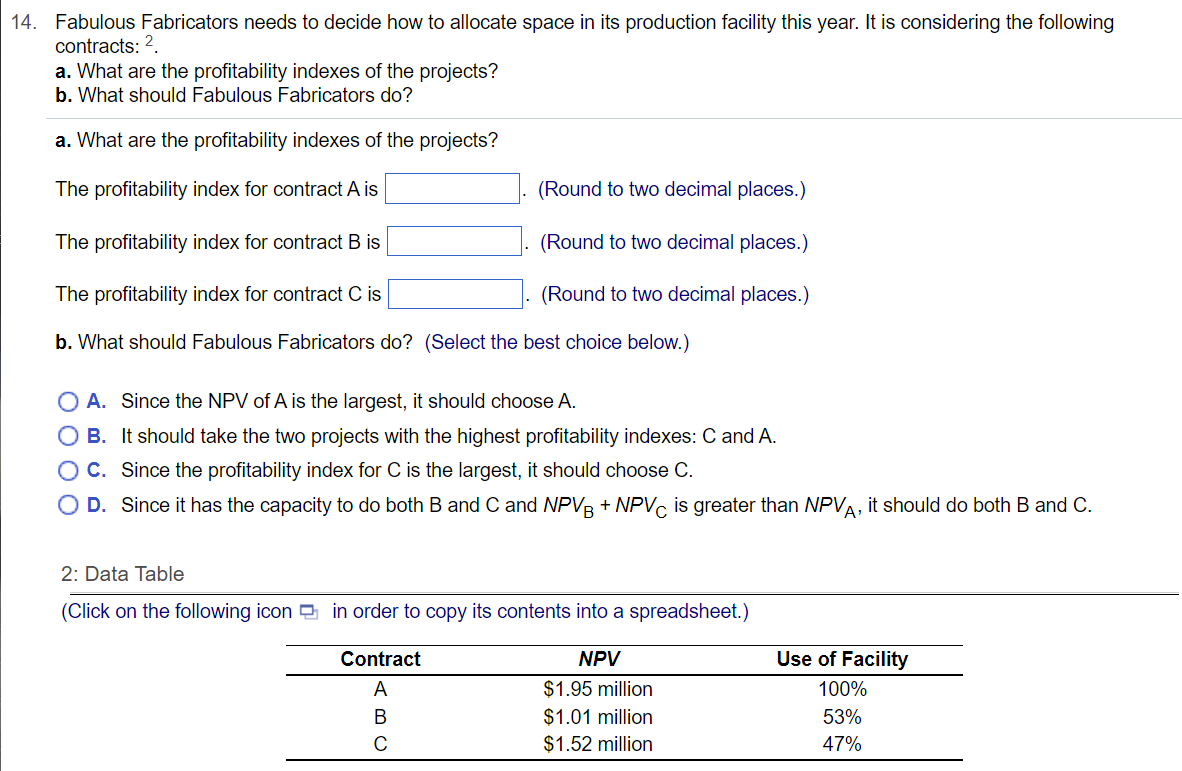The image size is (1182, 771).
Task: Select answer choice A about choosing contract A
Action: tap(68, 401)
